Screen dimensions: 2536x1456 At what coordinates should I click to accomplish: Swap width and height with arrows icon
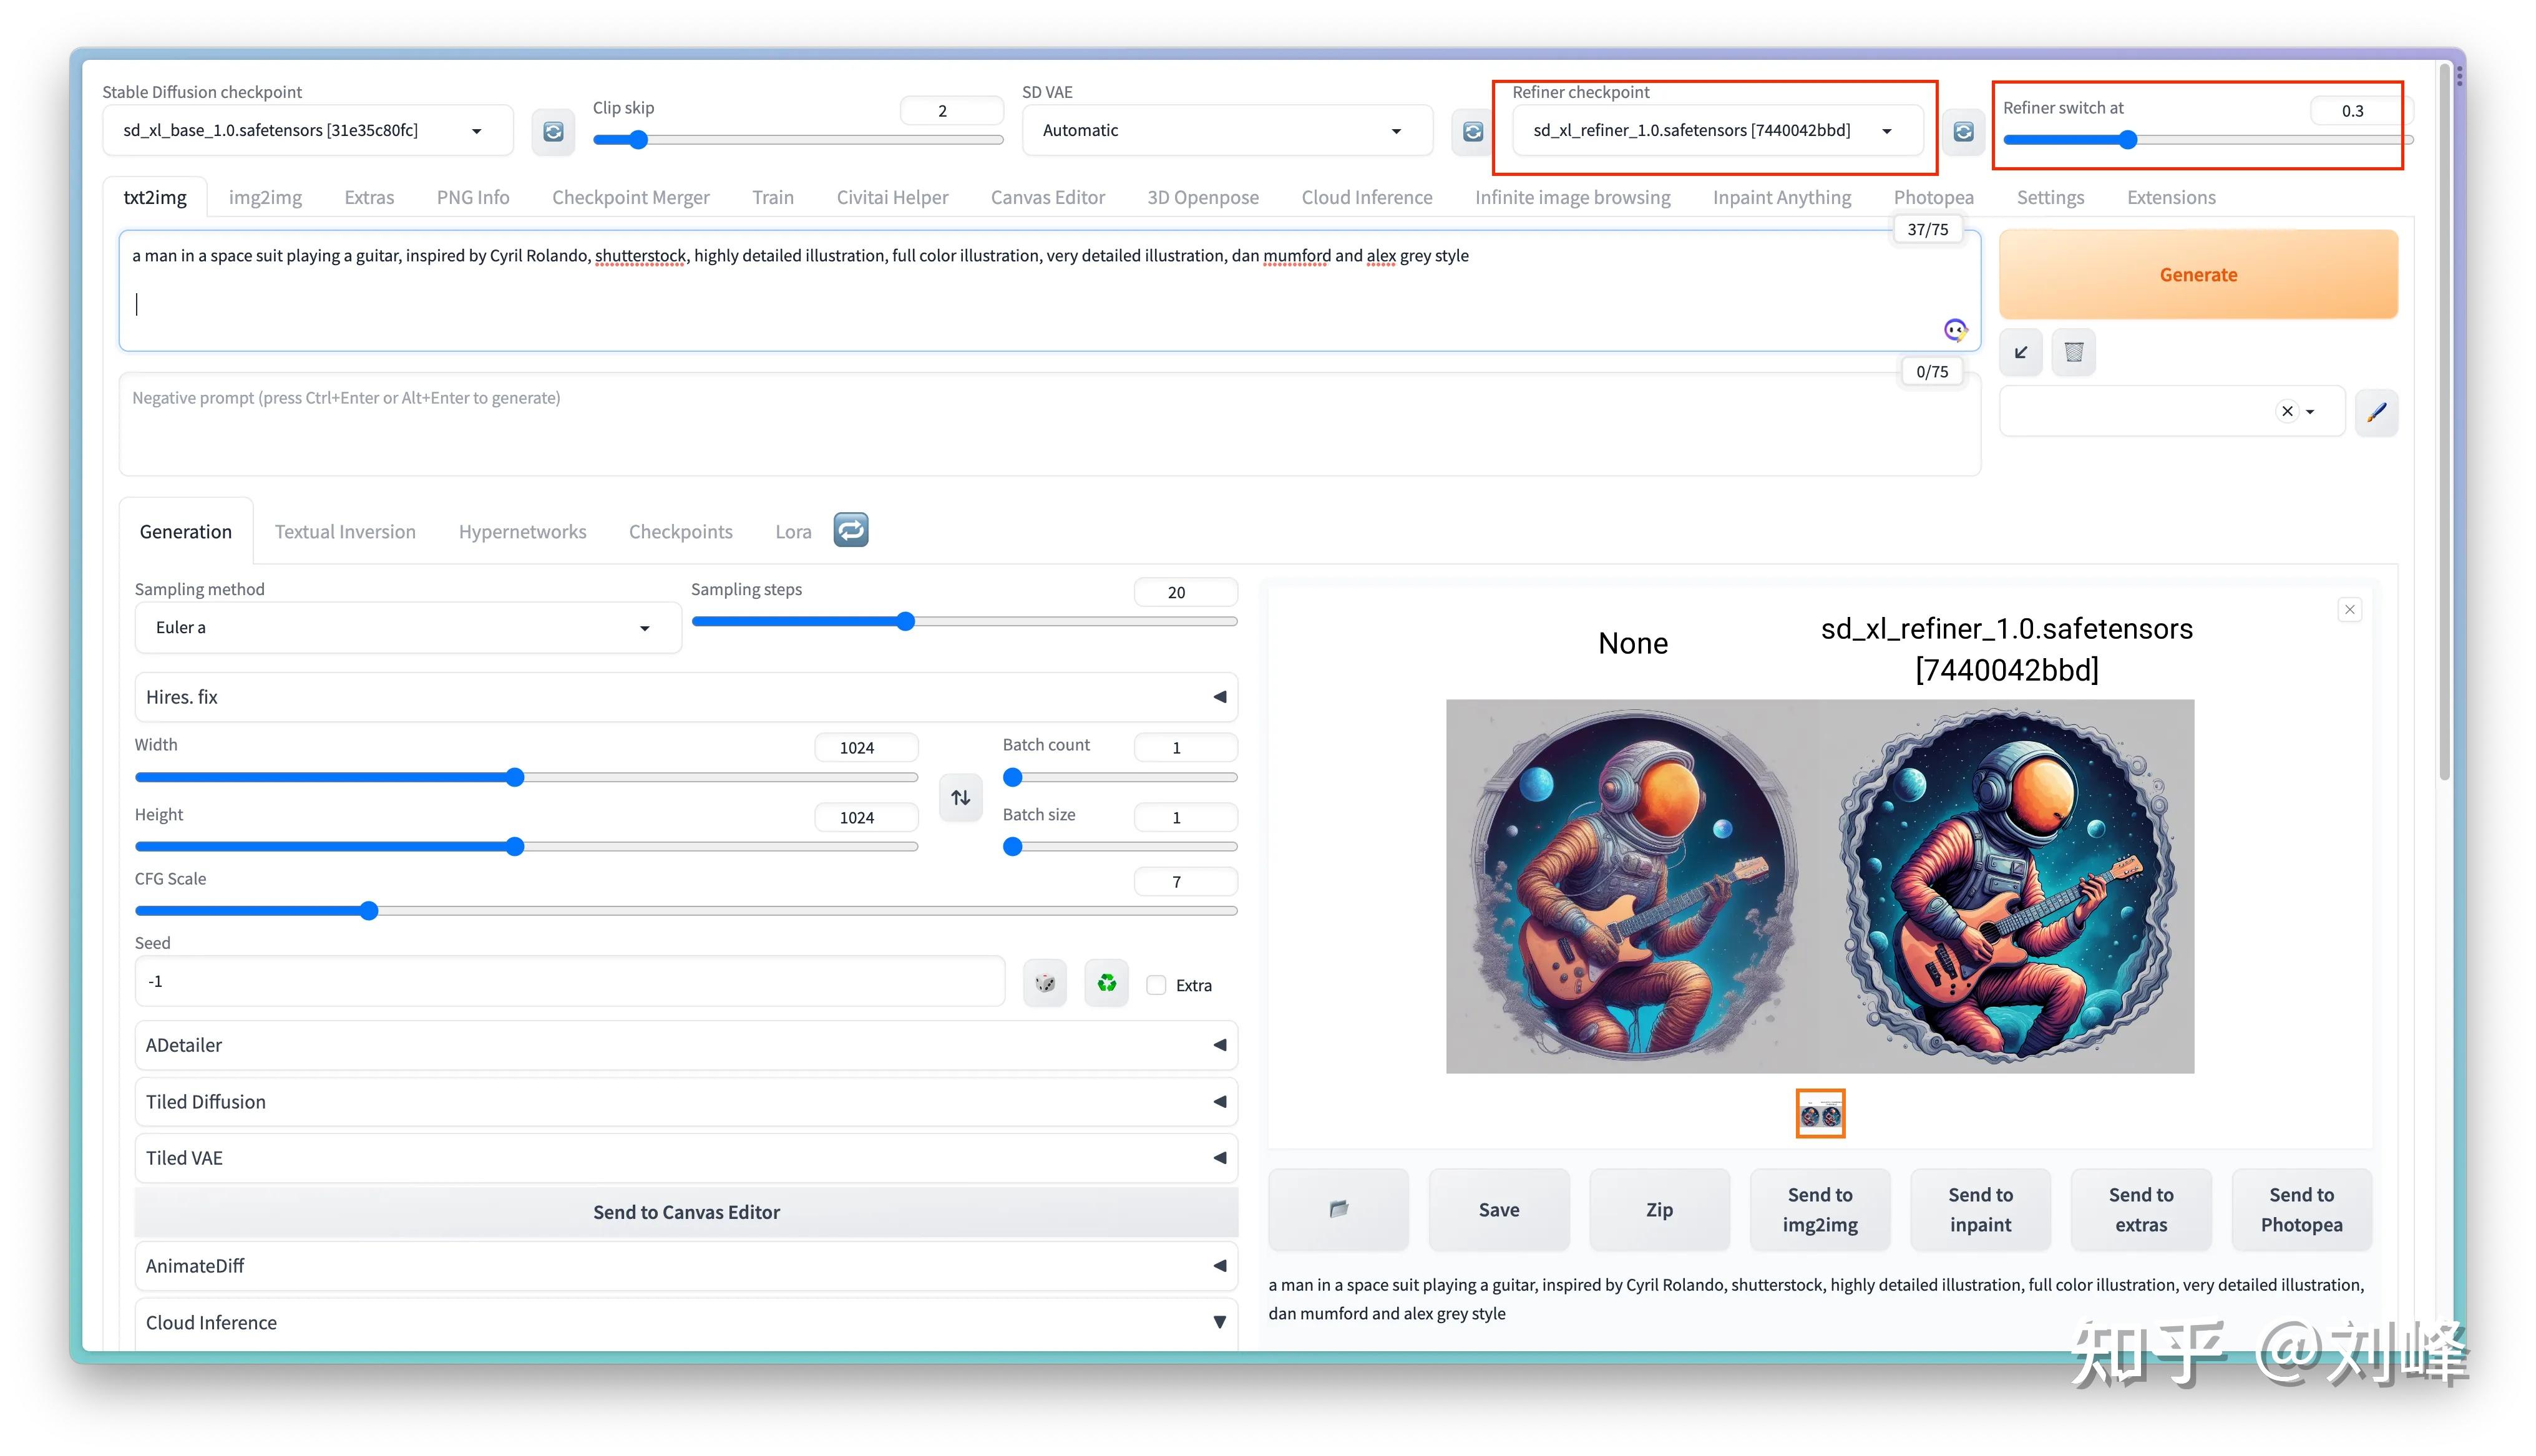960,797
